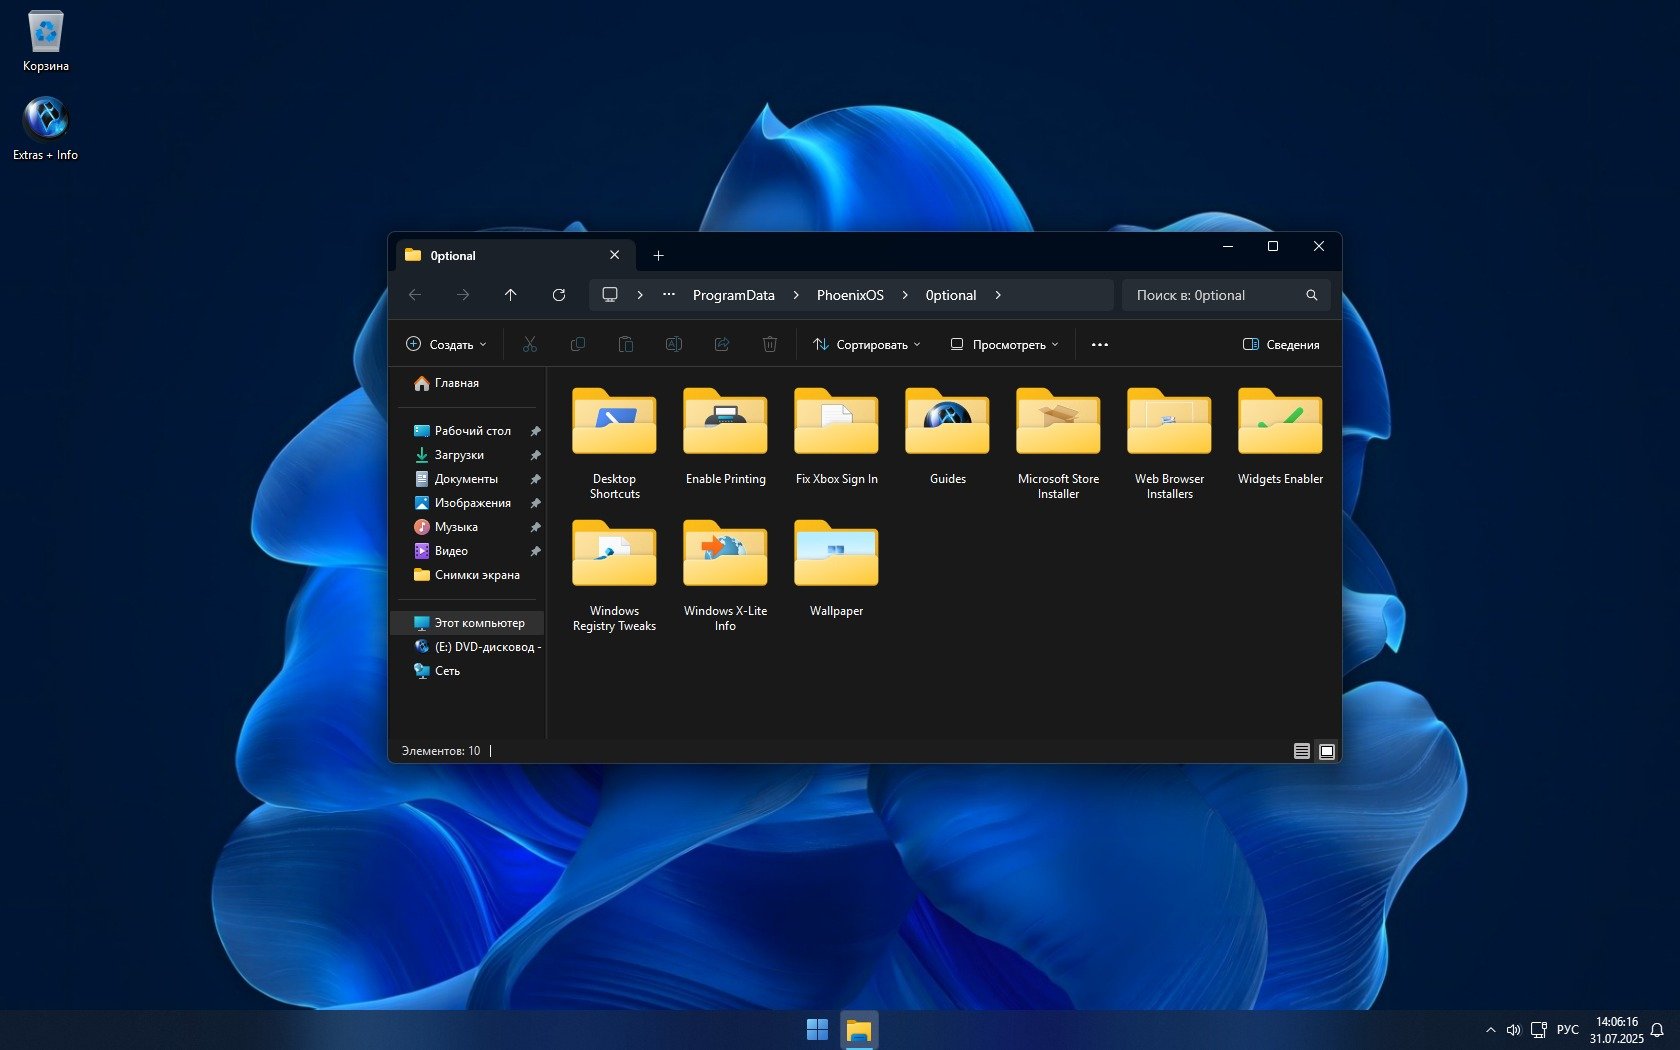Screen dimensions: 1680x1050
Task: Open the Widgets Enabler folder
Action: click(x=1280, y=437)
